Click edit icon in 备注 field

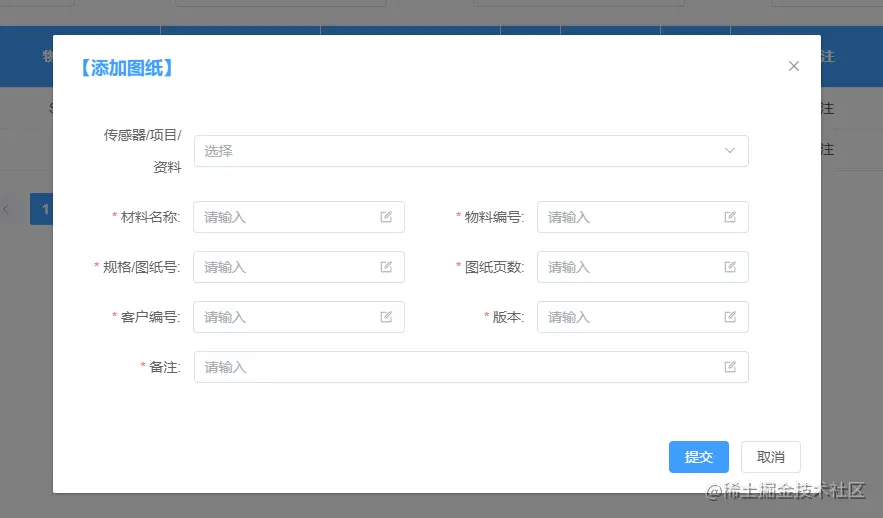tap(730, 367)
